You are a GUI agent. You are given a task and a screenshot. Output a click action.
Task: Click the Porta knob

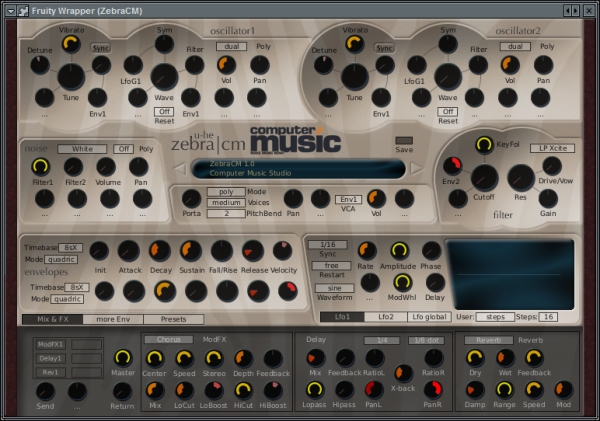pos(191,198)
